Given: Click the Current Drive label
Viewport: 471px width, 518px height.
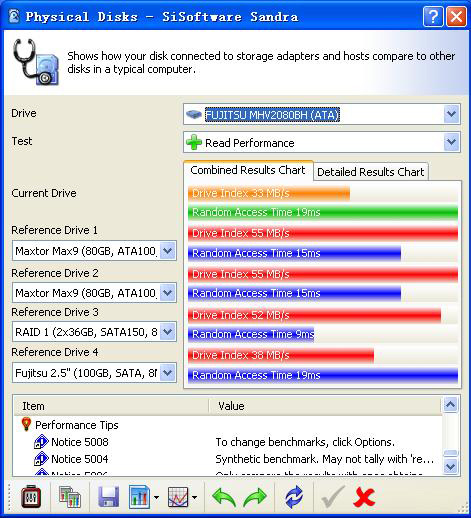Looking at the screenshot, I should [x=44, y=193].
